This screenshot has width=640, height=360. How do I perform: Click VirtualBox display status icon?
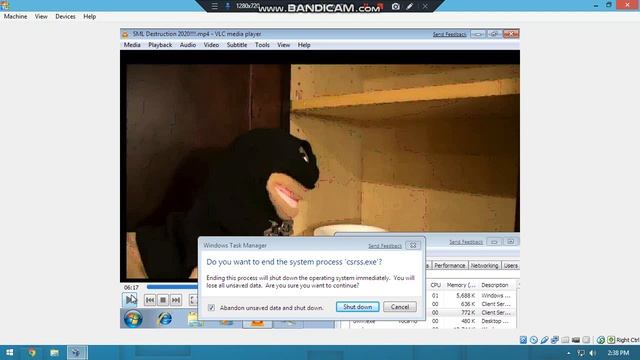coord(576,340)
